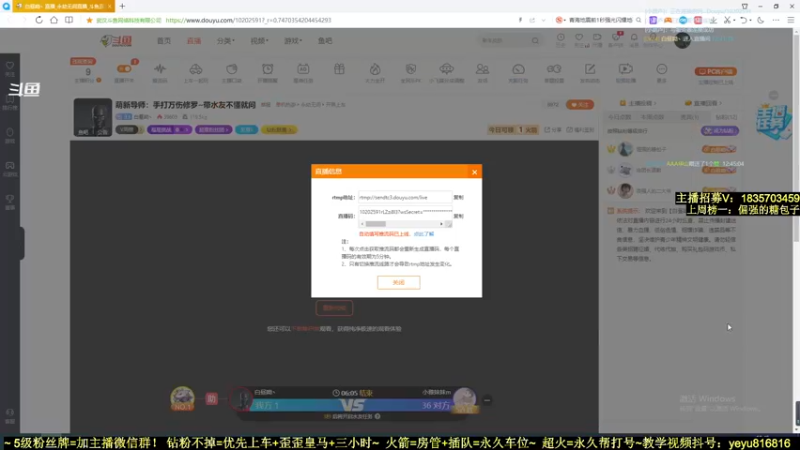Open the follow heart icon in header
The image size is (800, 450).
tap(579, 38)
